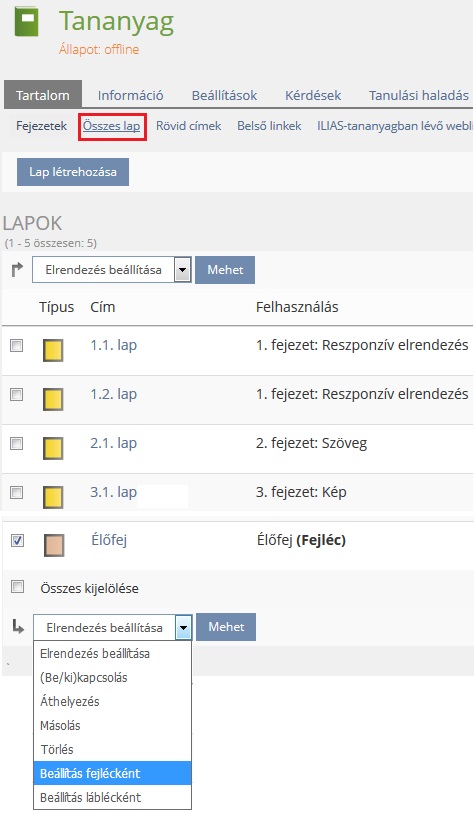Open the Beállítások tab

(224, 95)
